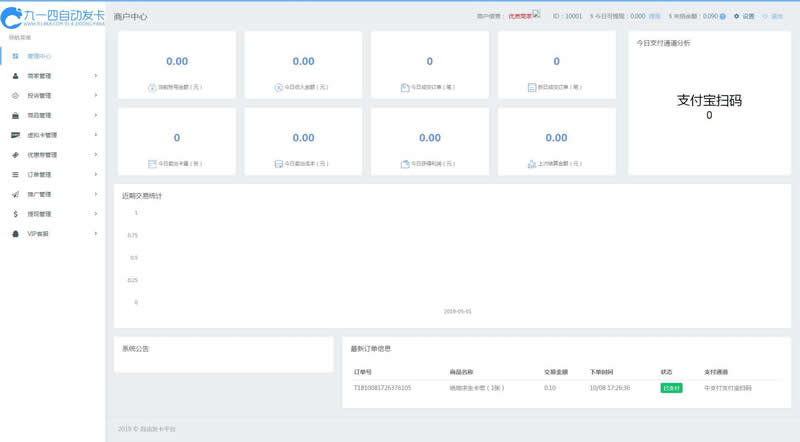The image size is (800, 442).
Task: Click the QQ penguin icon for VIP客服
Action: tap(15, 234)
